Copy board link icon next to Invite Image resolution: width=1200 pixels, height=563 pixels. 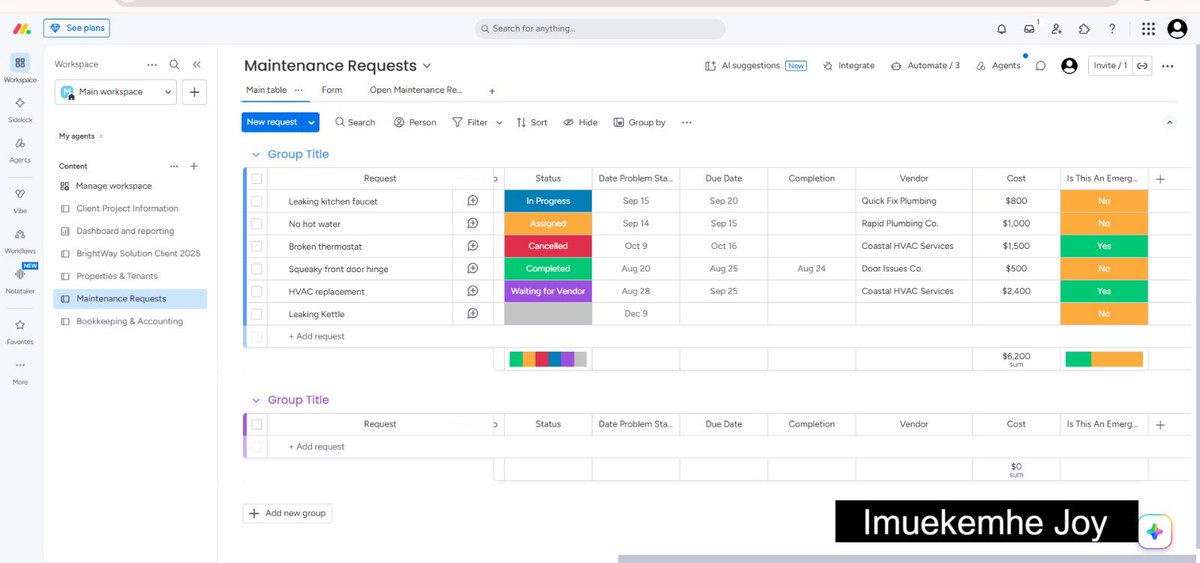[x=1142, y=66]
